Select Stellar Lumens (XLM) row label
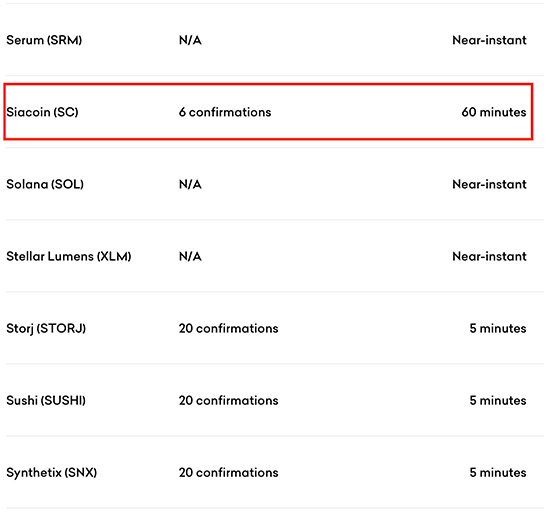 pos(69,256)
